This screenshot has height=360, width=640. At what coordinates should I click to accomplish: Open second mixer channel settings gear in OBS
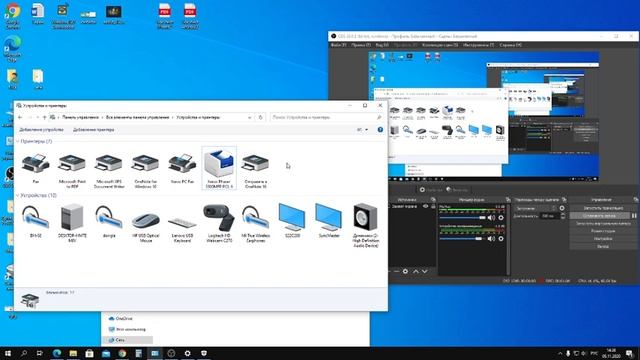click(x=501, y=239)
